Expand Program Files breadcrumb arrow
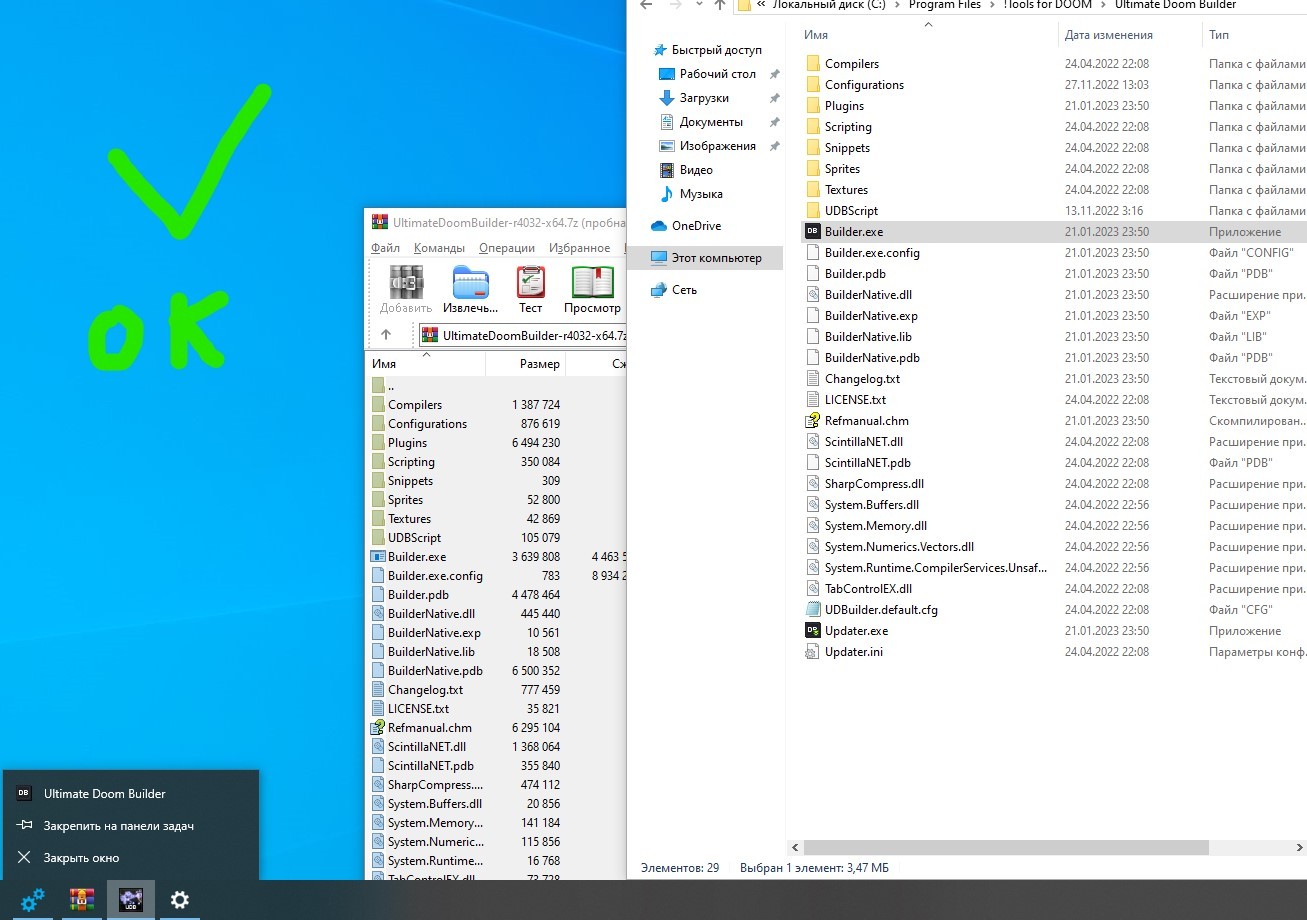 (x=991, y=5)
